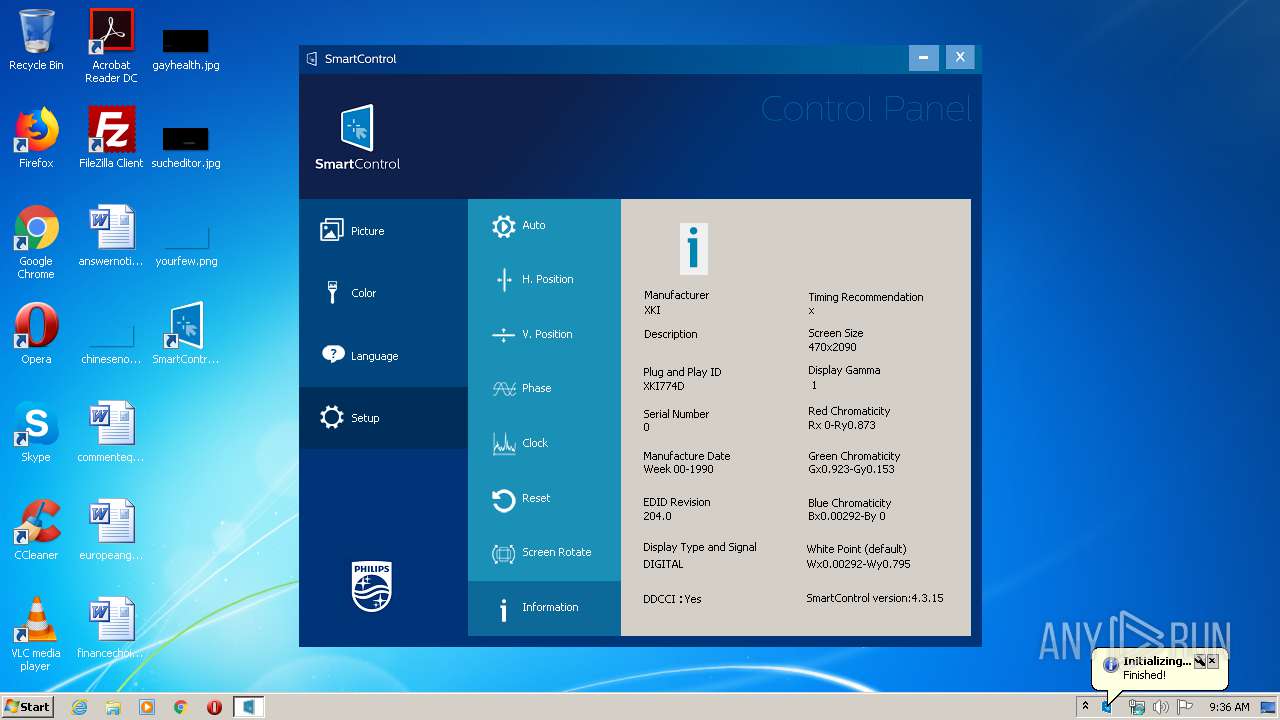
Task: Click the Screen Rotate icon
Action: (x=504, y=553)
